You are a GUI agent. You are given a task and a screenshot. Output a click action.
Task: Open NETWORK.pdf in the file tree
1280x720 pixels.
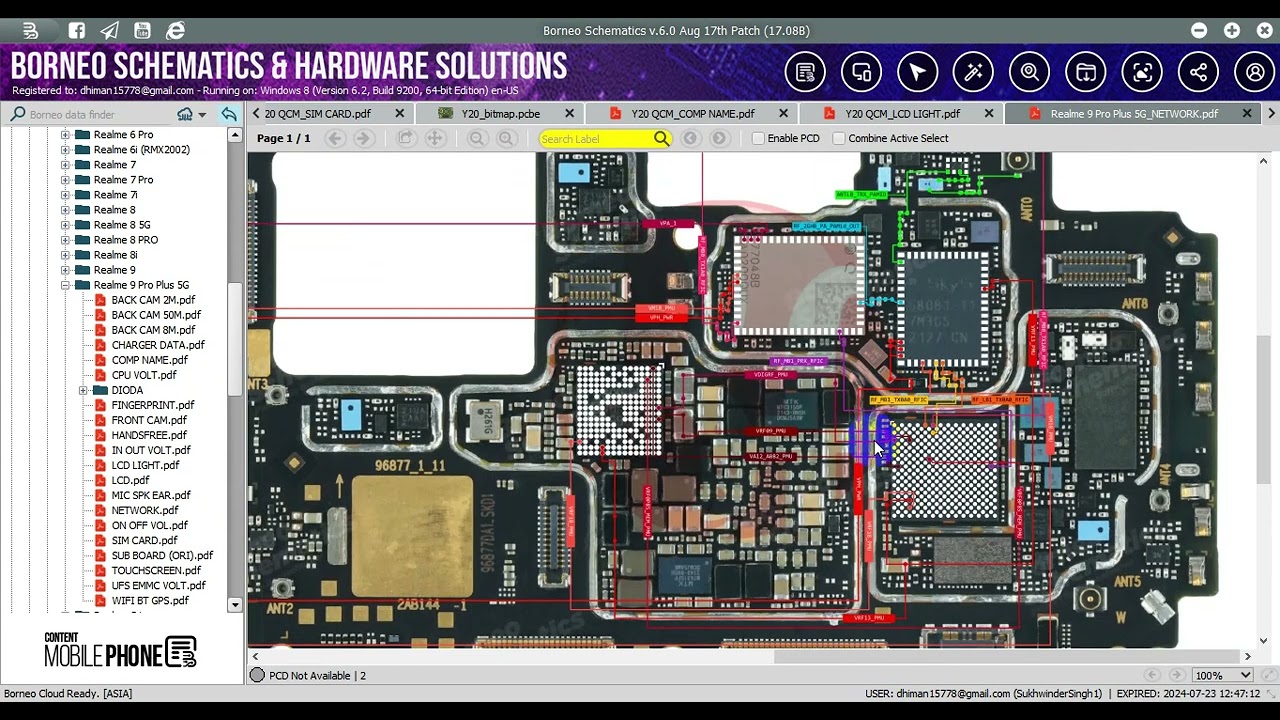point(145,510)
